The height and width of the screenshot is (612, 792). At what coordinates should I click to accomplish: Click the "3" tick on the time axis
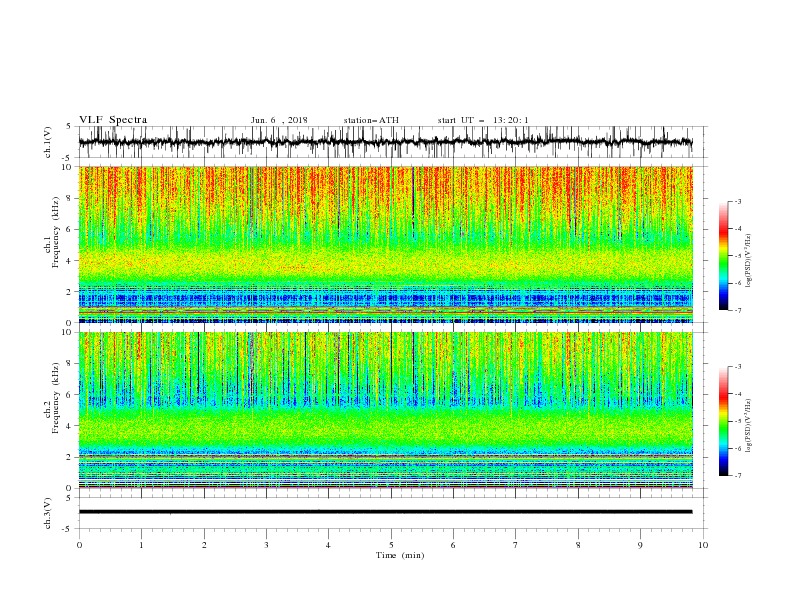(266, 545)
